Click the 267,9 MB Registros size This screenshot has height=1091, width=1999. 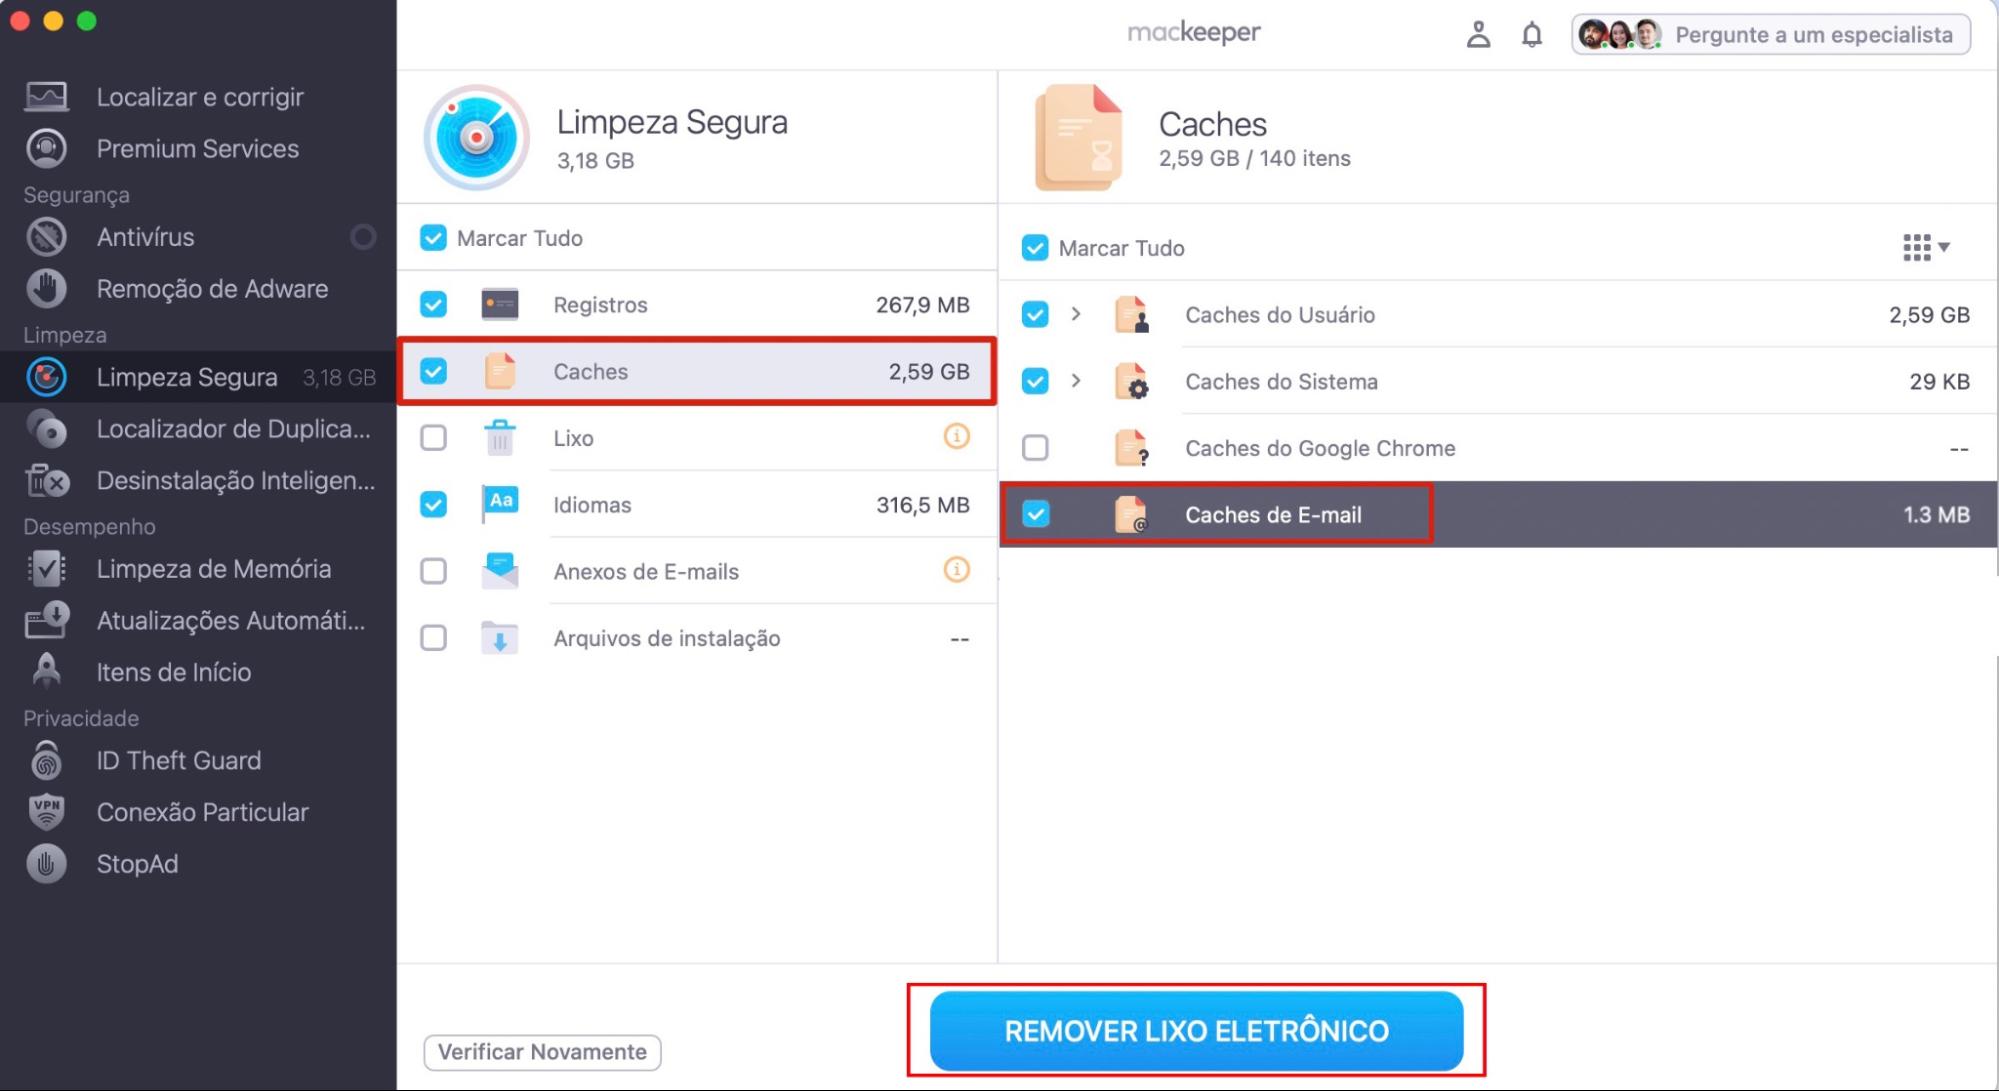(x=922, y=304)
